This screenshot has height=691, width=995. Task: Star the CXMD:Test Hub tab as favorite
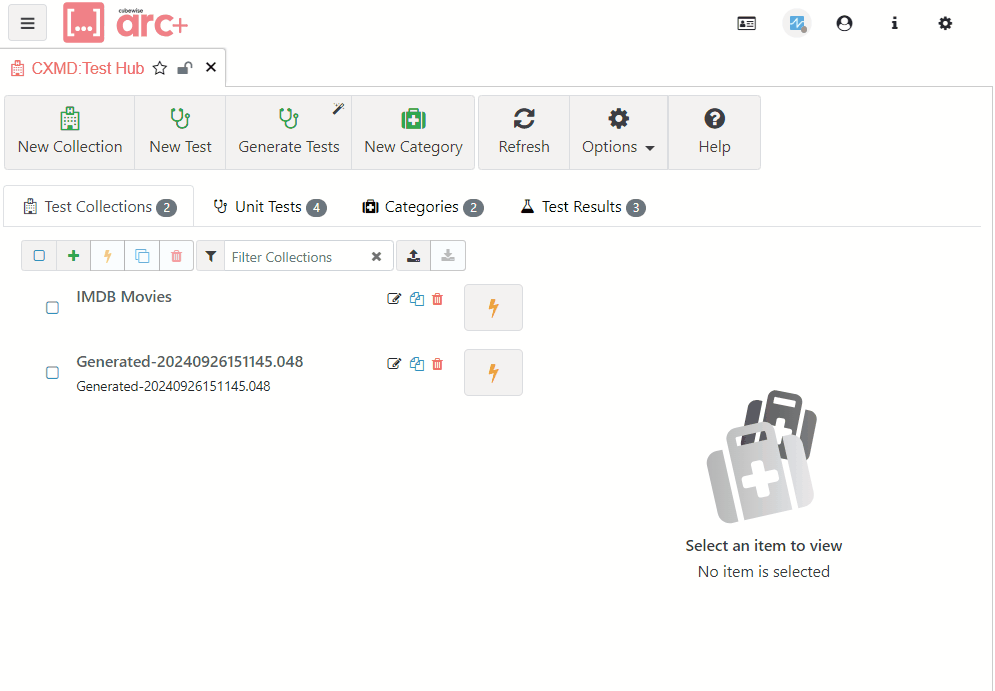160,68
